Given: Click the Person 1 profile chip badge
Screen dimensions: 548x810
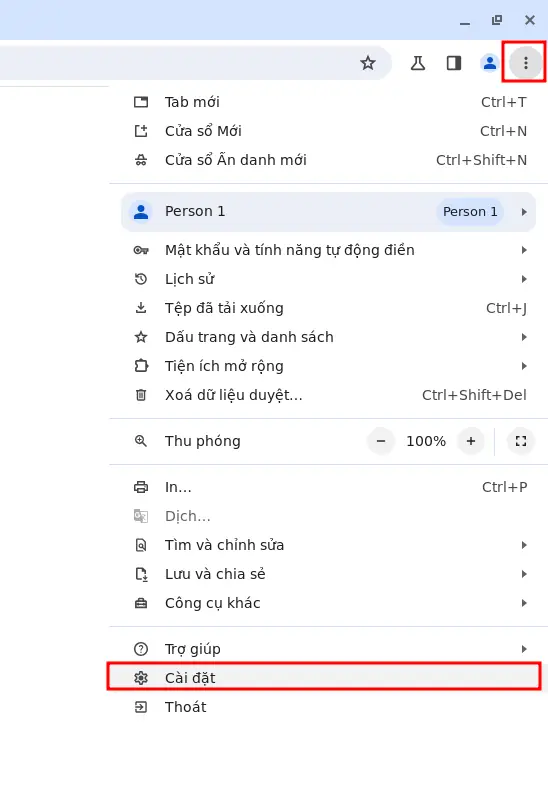Looking at the screenshot, I should click(x=470, y=212).
